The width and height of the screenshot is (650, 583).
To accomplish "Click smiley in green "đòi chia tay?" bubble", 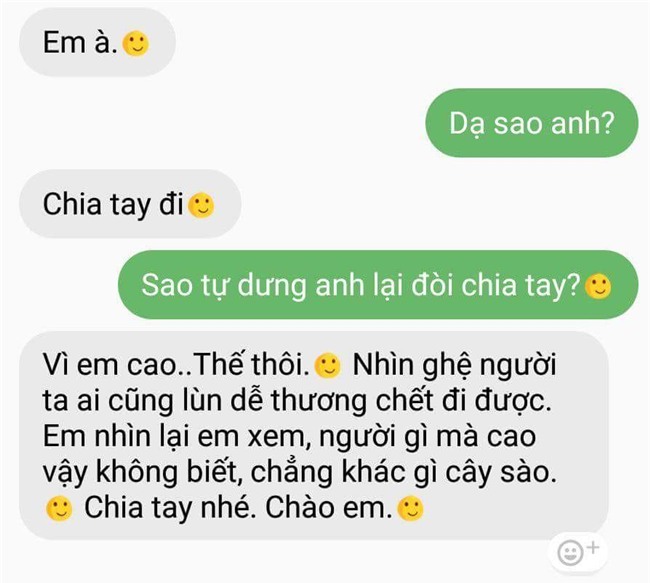I will point(598,286).
